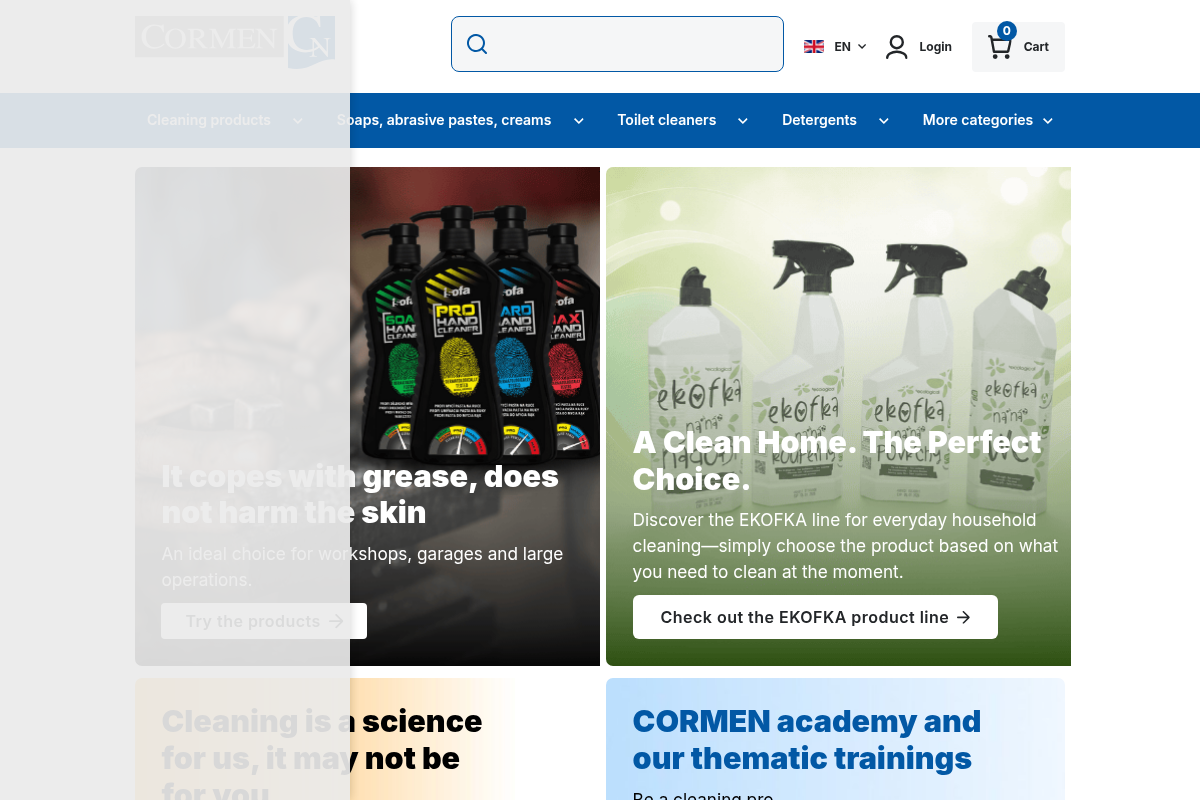Open the Cleaning products menu
Viewport: 1200px width, 800px height.
tap(209, 120)
